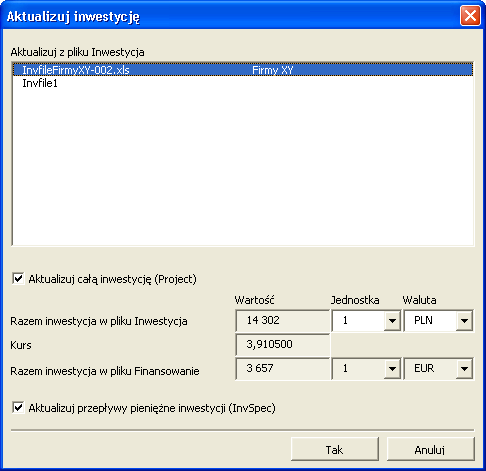Confirm with the Tak button
Image resolution: width=486 pixels, height=471 pixels.
coord(335,449)
